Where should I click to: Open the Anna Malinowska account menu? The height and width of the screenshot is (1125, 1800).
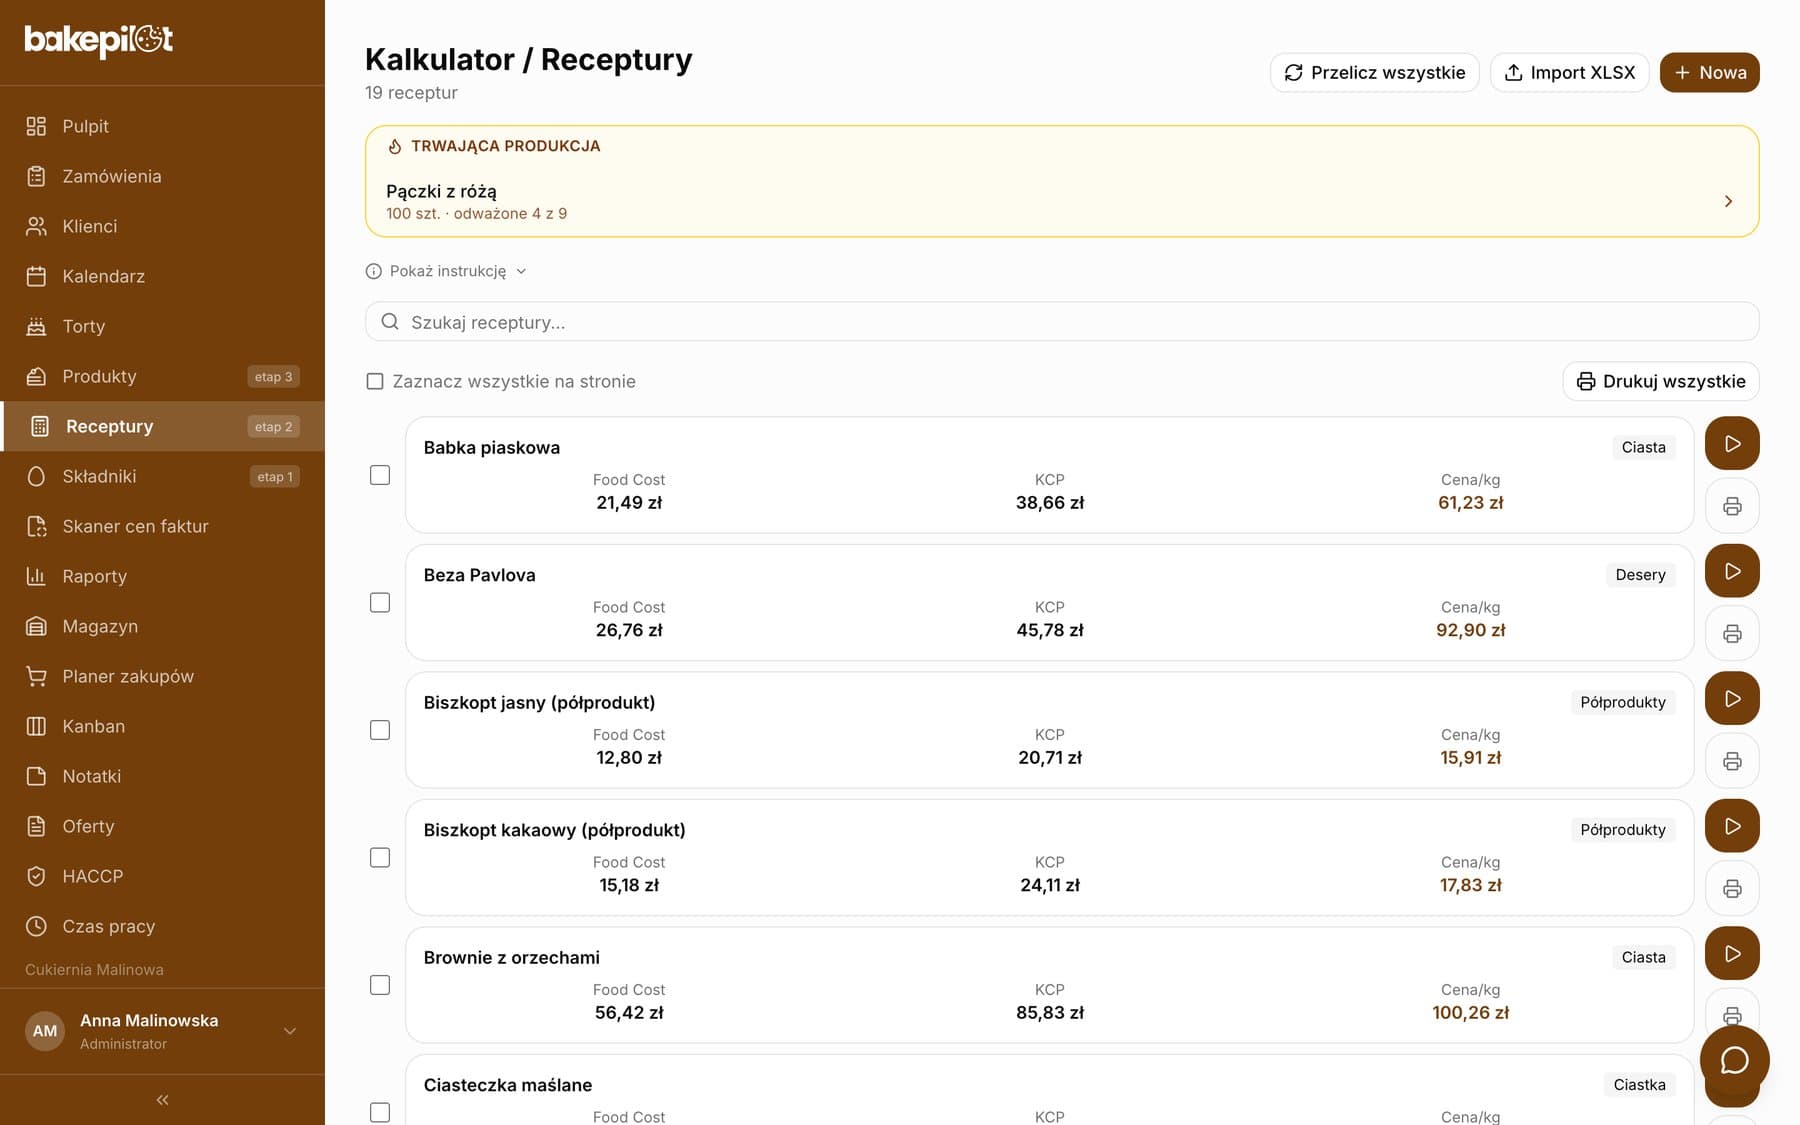[162, 1031]
